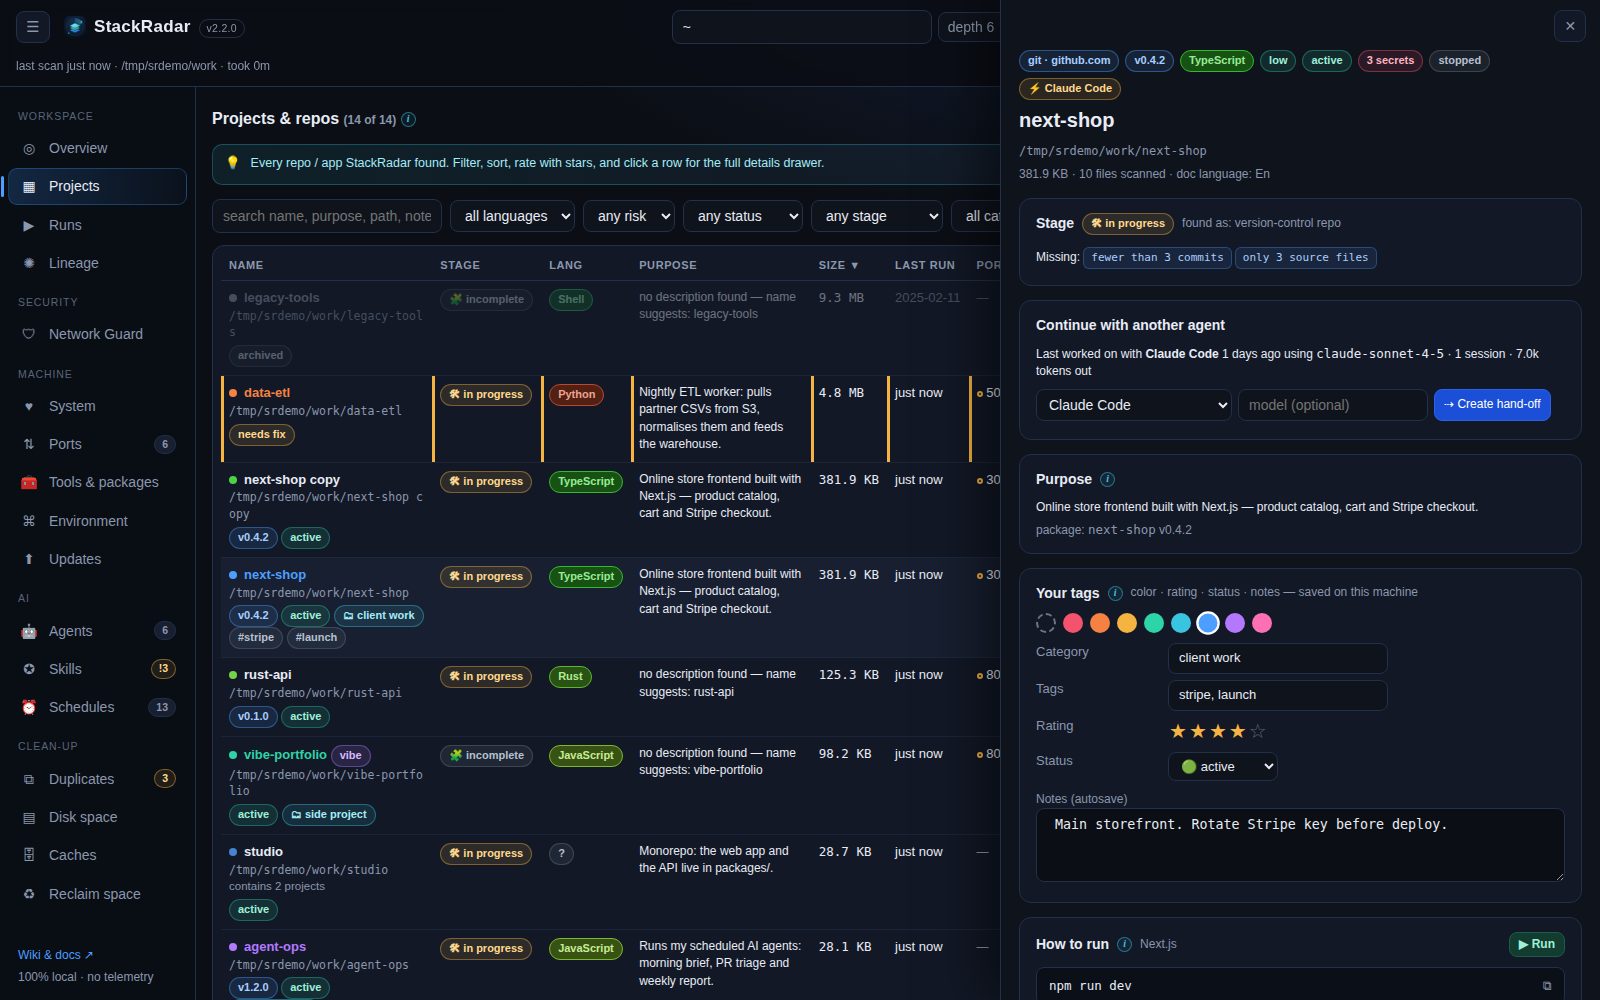Screen dimensions: 1600x1000
Task: Click the Schedules badge showing 13
Action: tap(162, 707)
